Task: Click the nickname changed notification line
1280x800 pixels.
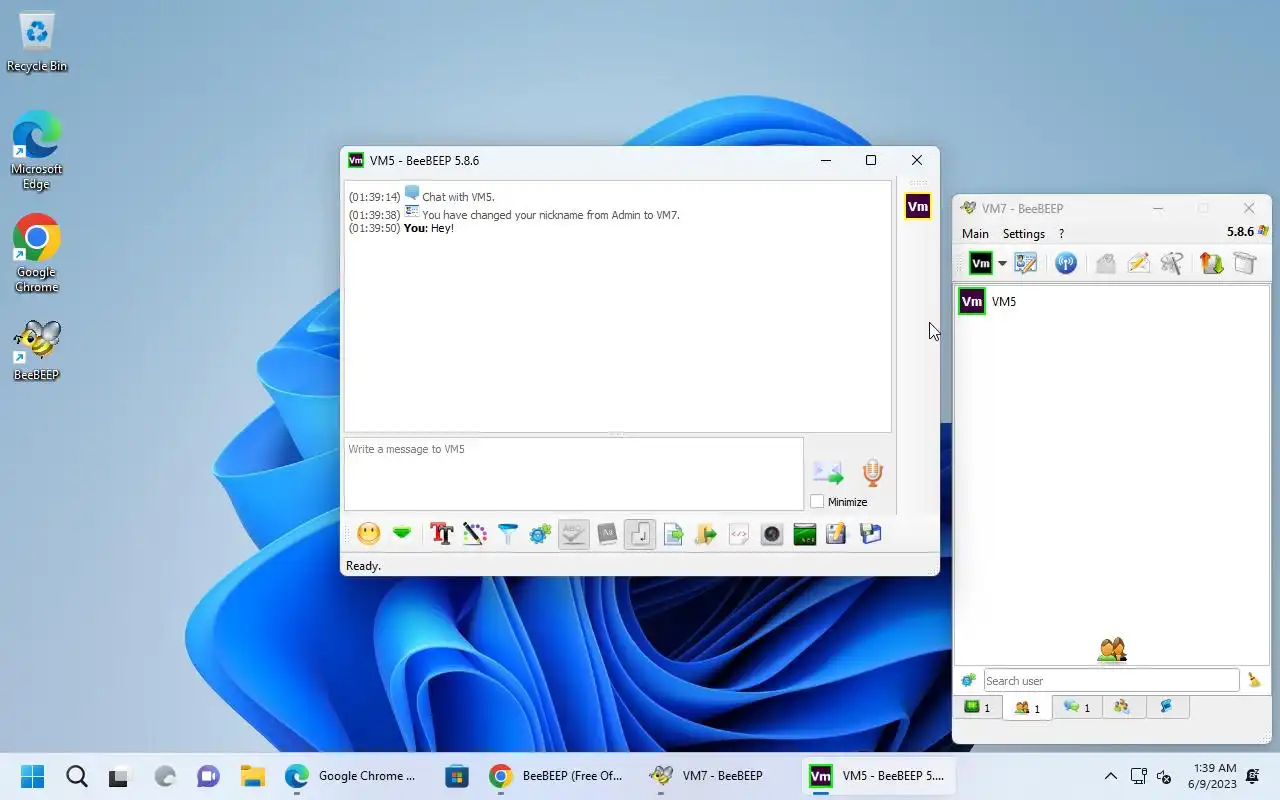Action: [514, 214]
